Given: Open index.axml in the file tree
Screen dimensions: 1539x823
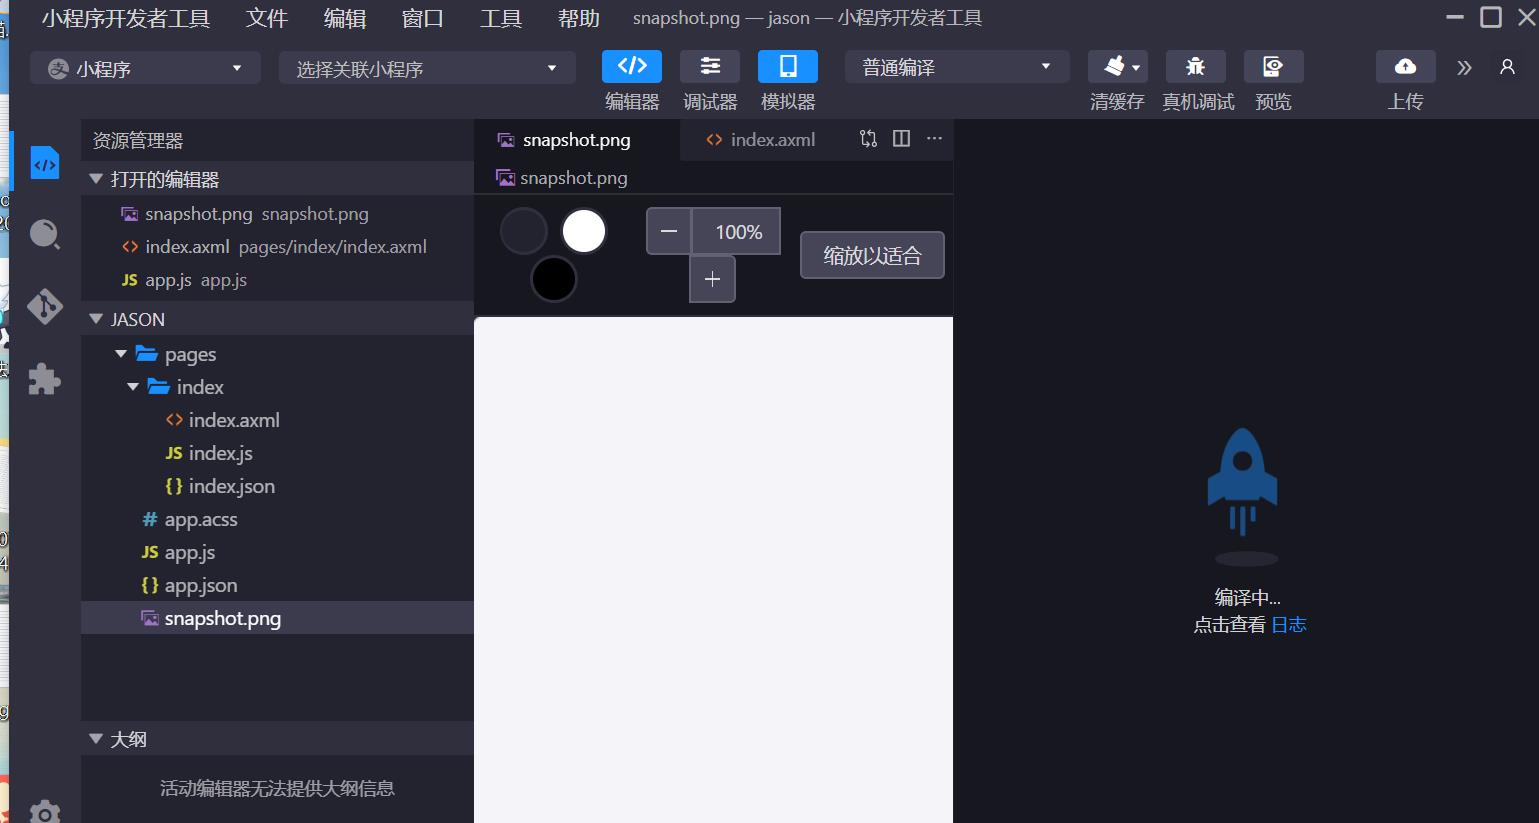Looking at the screenshot, I should coord(277,420).
